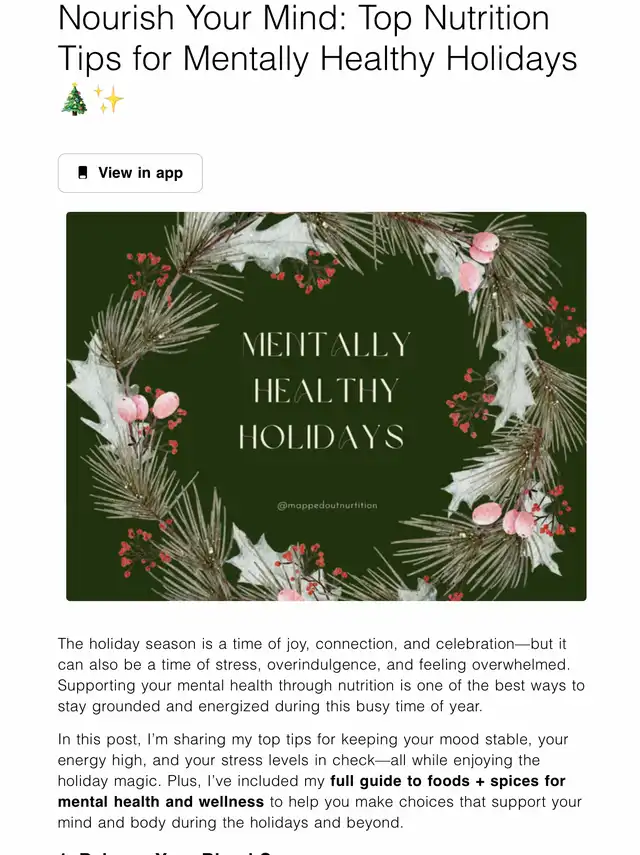This screenshot has width=640, height=855.
Task: Click the paragraph starting In this post
Action: (x=319, y=781)
